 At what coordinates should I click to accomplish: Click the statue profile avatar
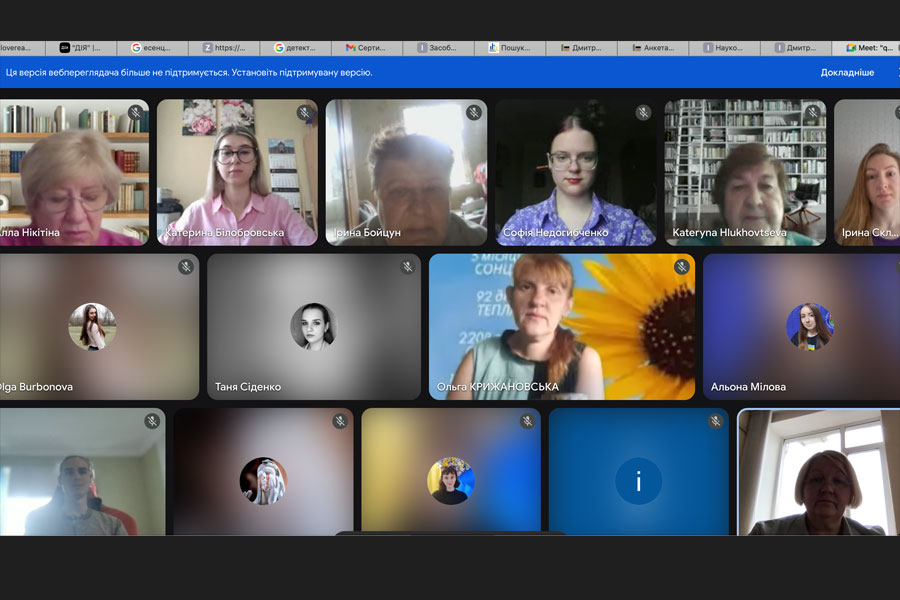[263, 481]
